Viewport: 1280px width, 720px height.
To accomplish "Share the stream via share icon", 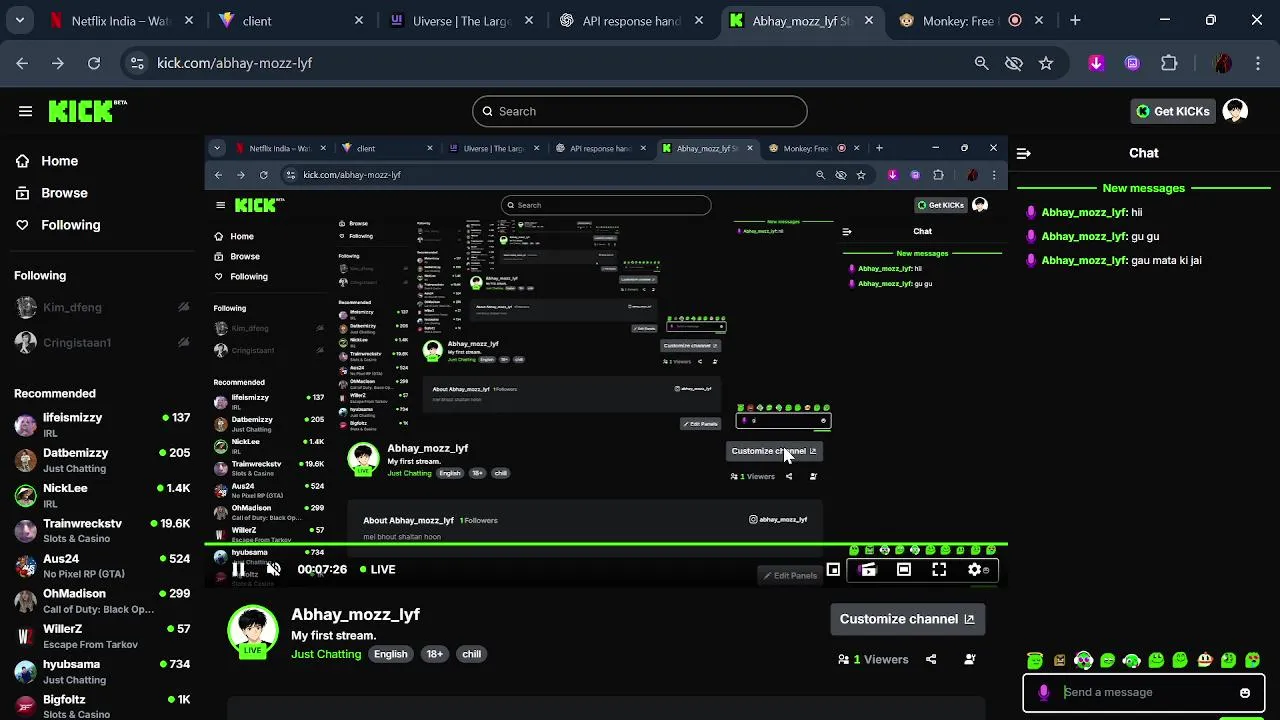I will point(931,659).
